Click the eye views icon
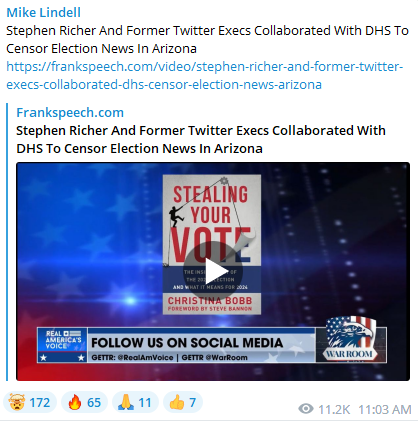This screenshot has width=418, height=423. (306, 409)
